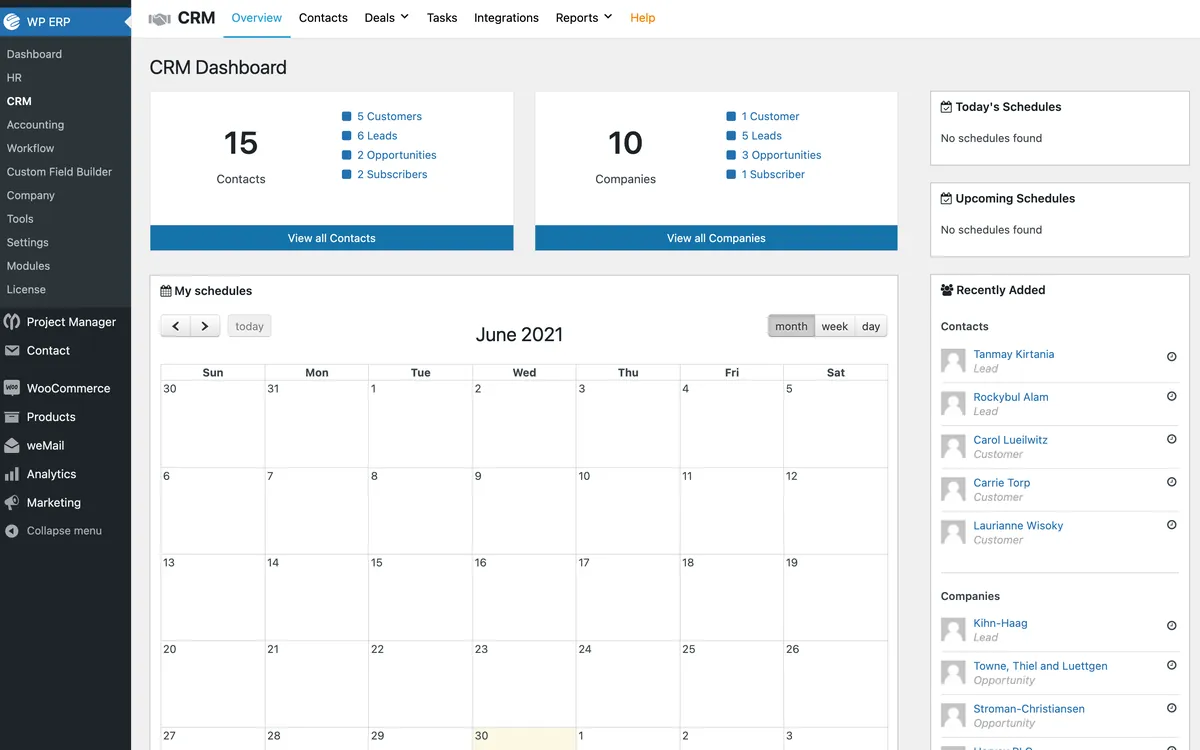The image size is (1200, 750).
Task: Click the calendar icon in My schedules
Action: tap(166, 291)
